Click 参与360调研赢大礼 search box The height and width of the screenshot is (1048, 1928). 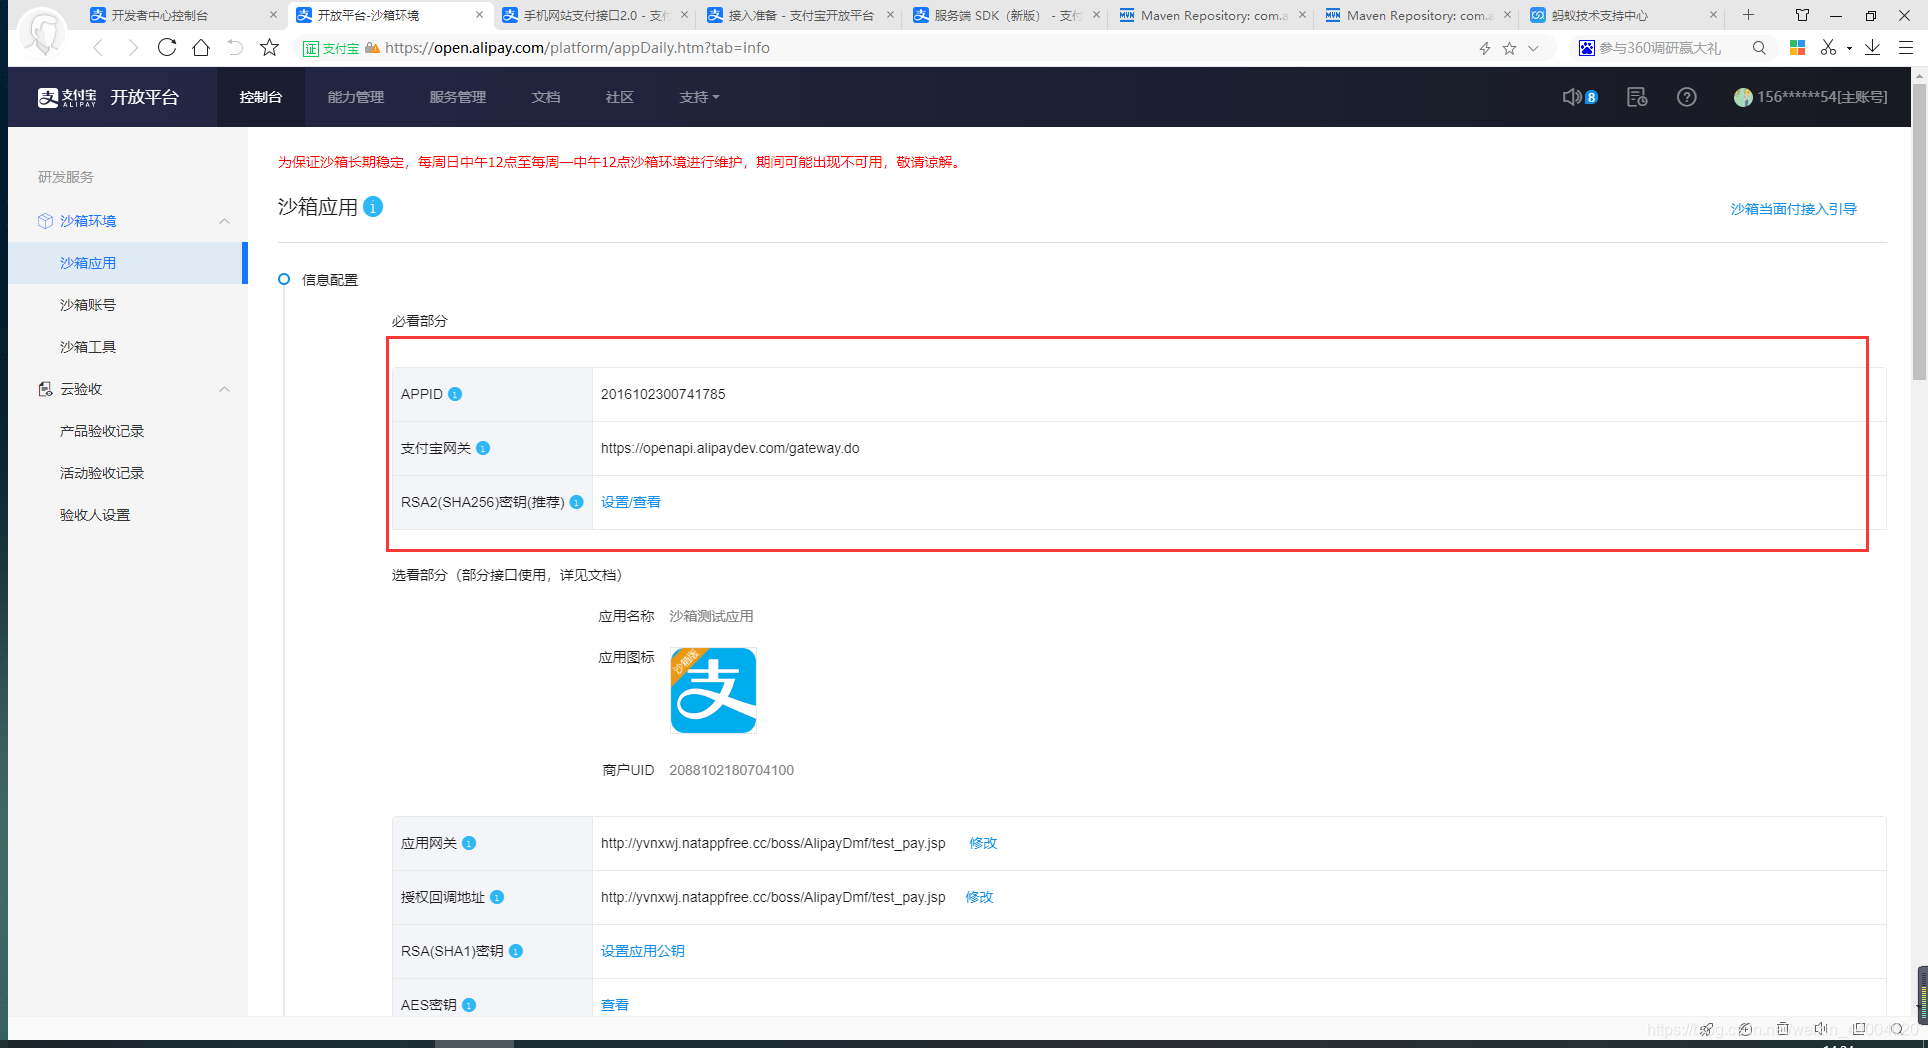click(x=1660, y=48)
